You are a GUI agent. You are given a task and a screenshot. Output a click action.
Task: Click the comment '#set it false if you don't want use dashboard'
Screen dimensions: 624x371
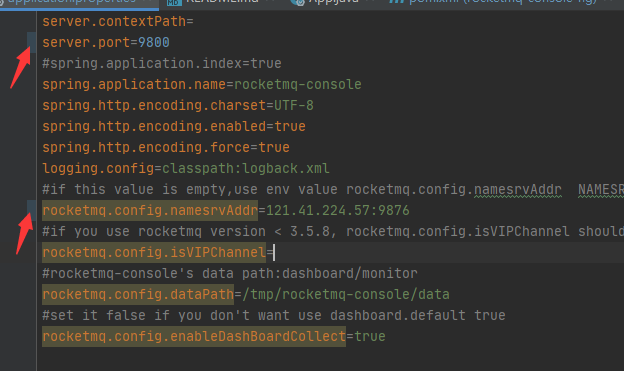click(x=274, y=316)
